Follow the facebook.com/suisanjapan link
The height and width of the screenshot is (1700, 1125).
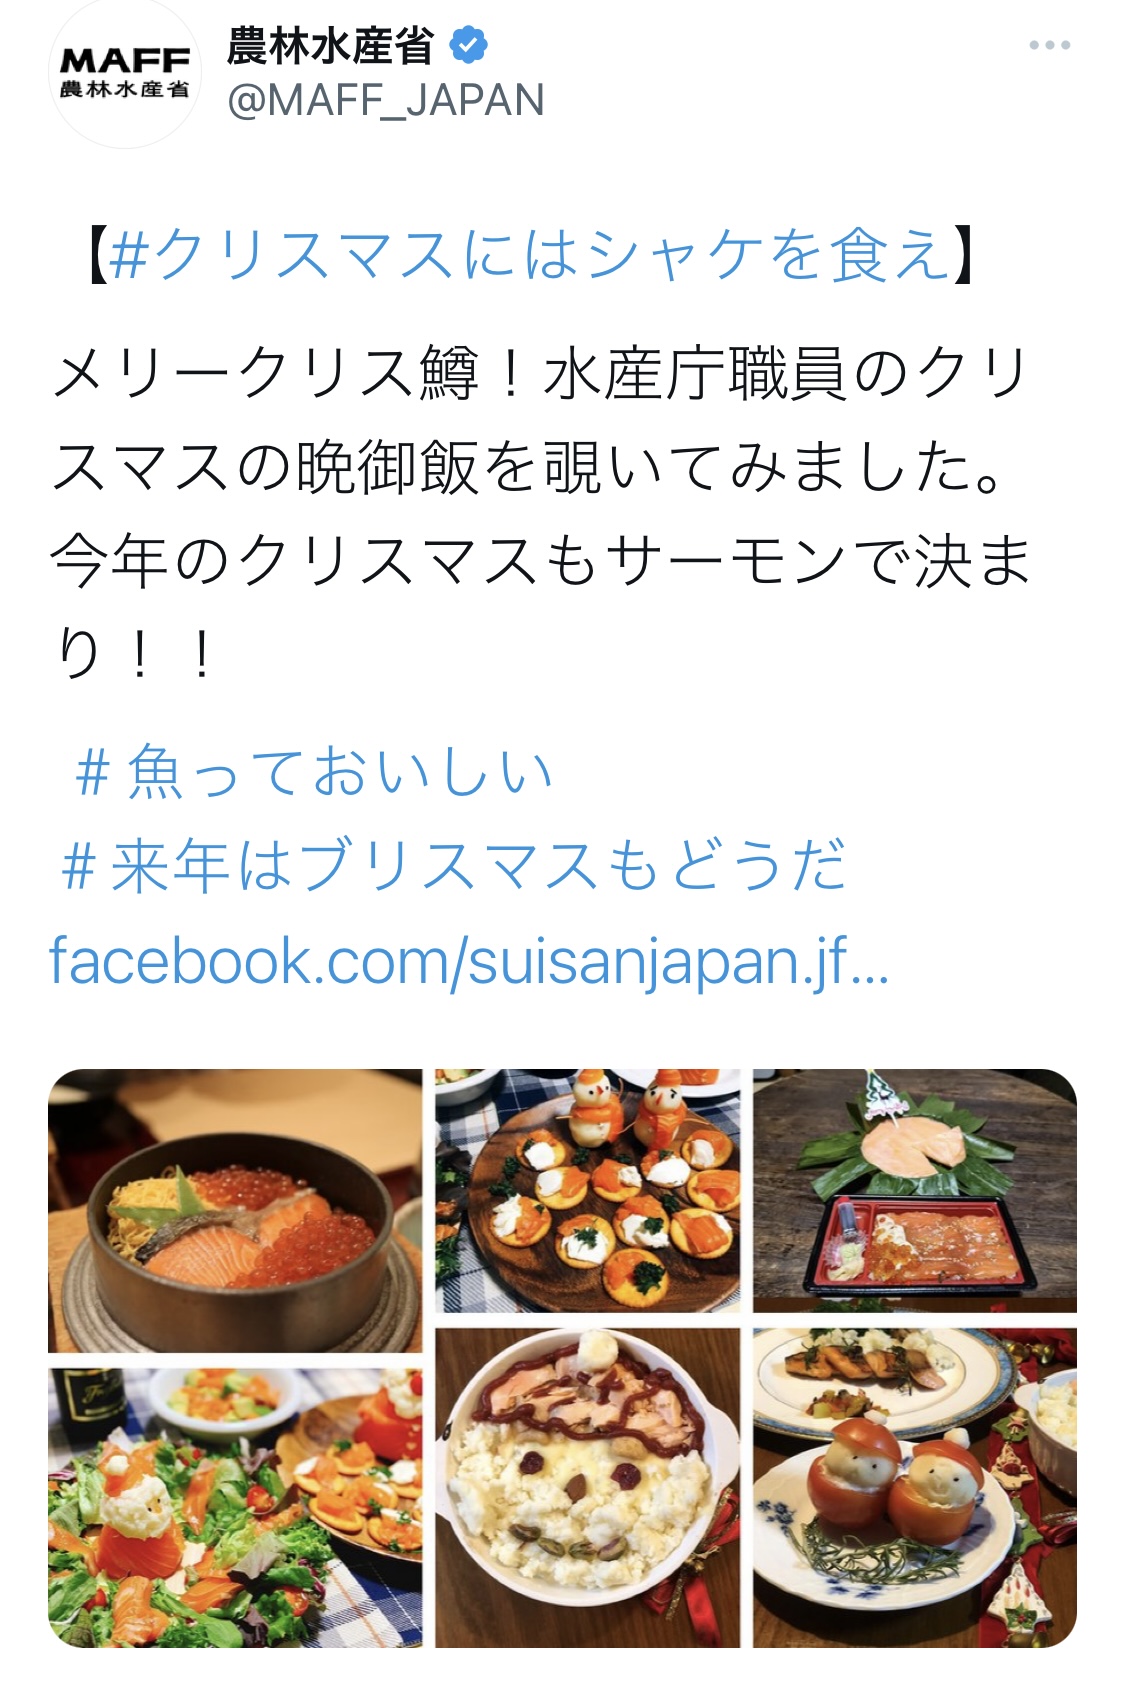(469, 961)
